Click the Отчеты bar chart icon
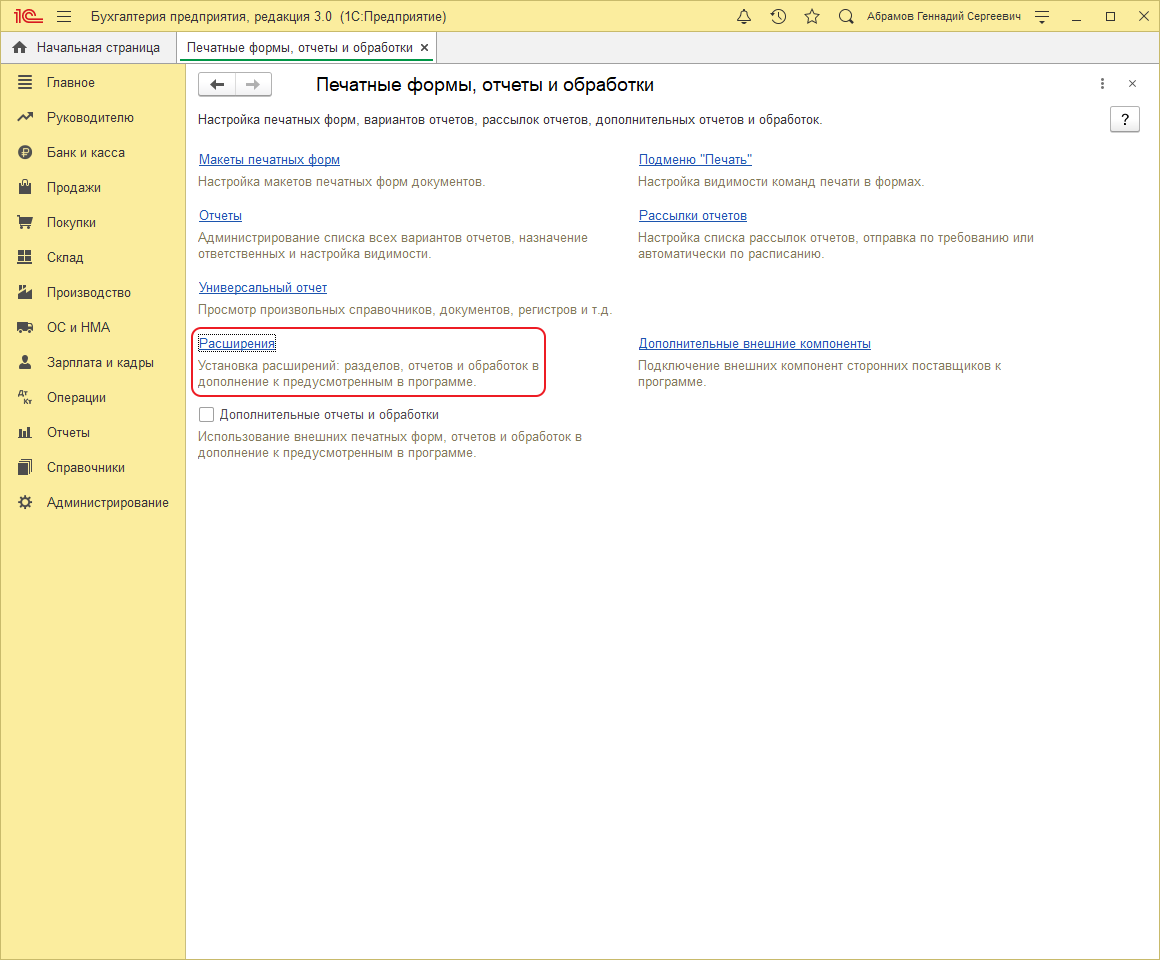 [x=25, y=432]
